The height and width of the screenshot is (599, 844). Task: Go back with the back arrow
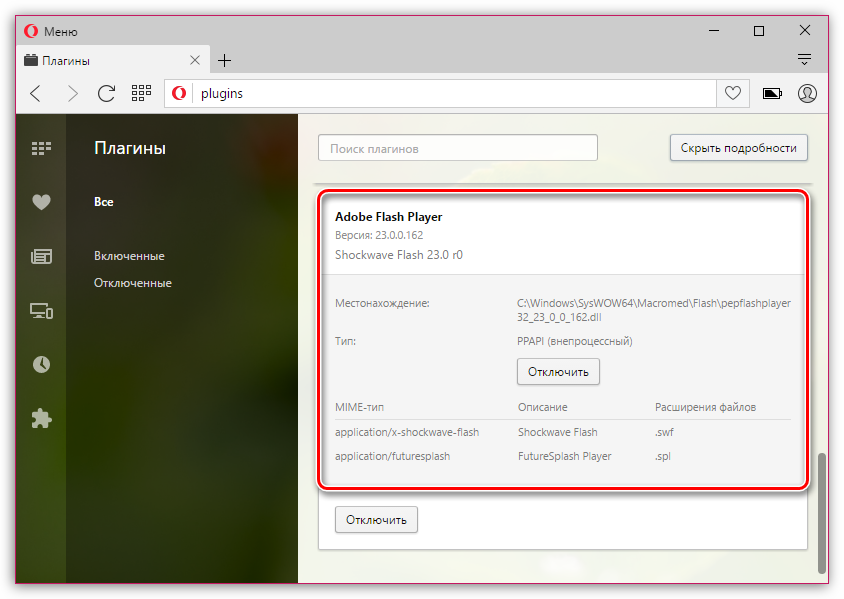(36, 94)
